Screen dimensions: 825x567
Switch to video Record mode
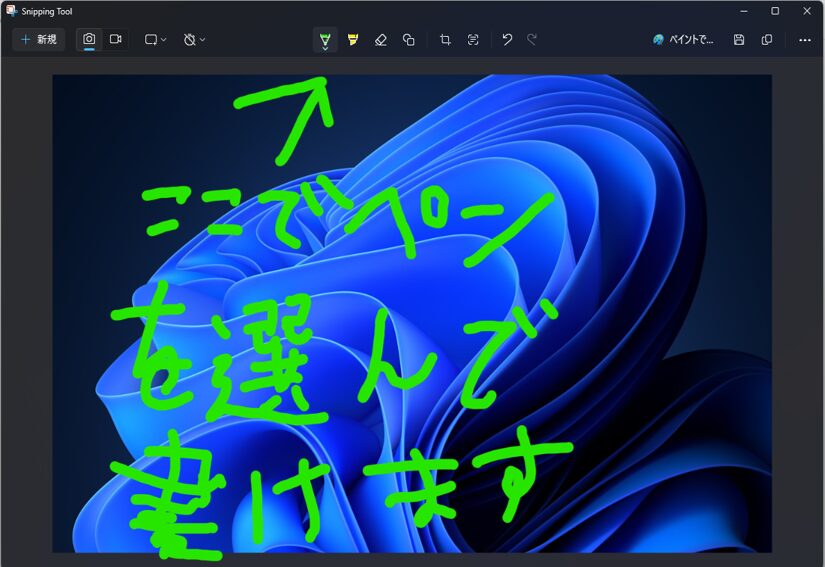coord(115,39)
